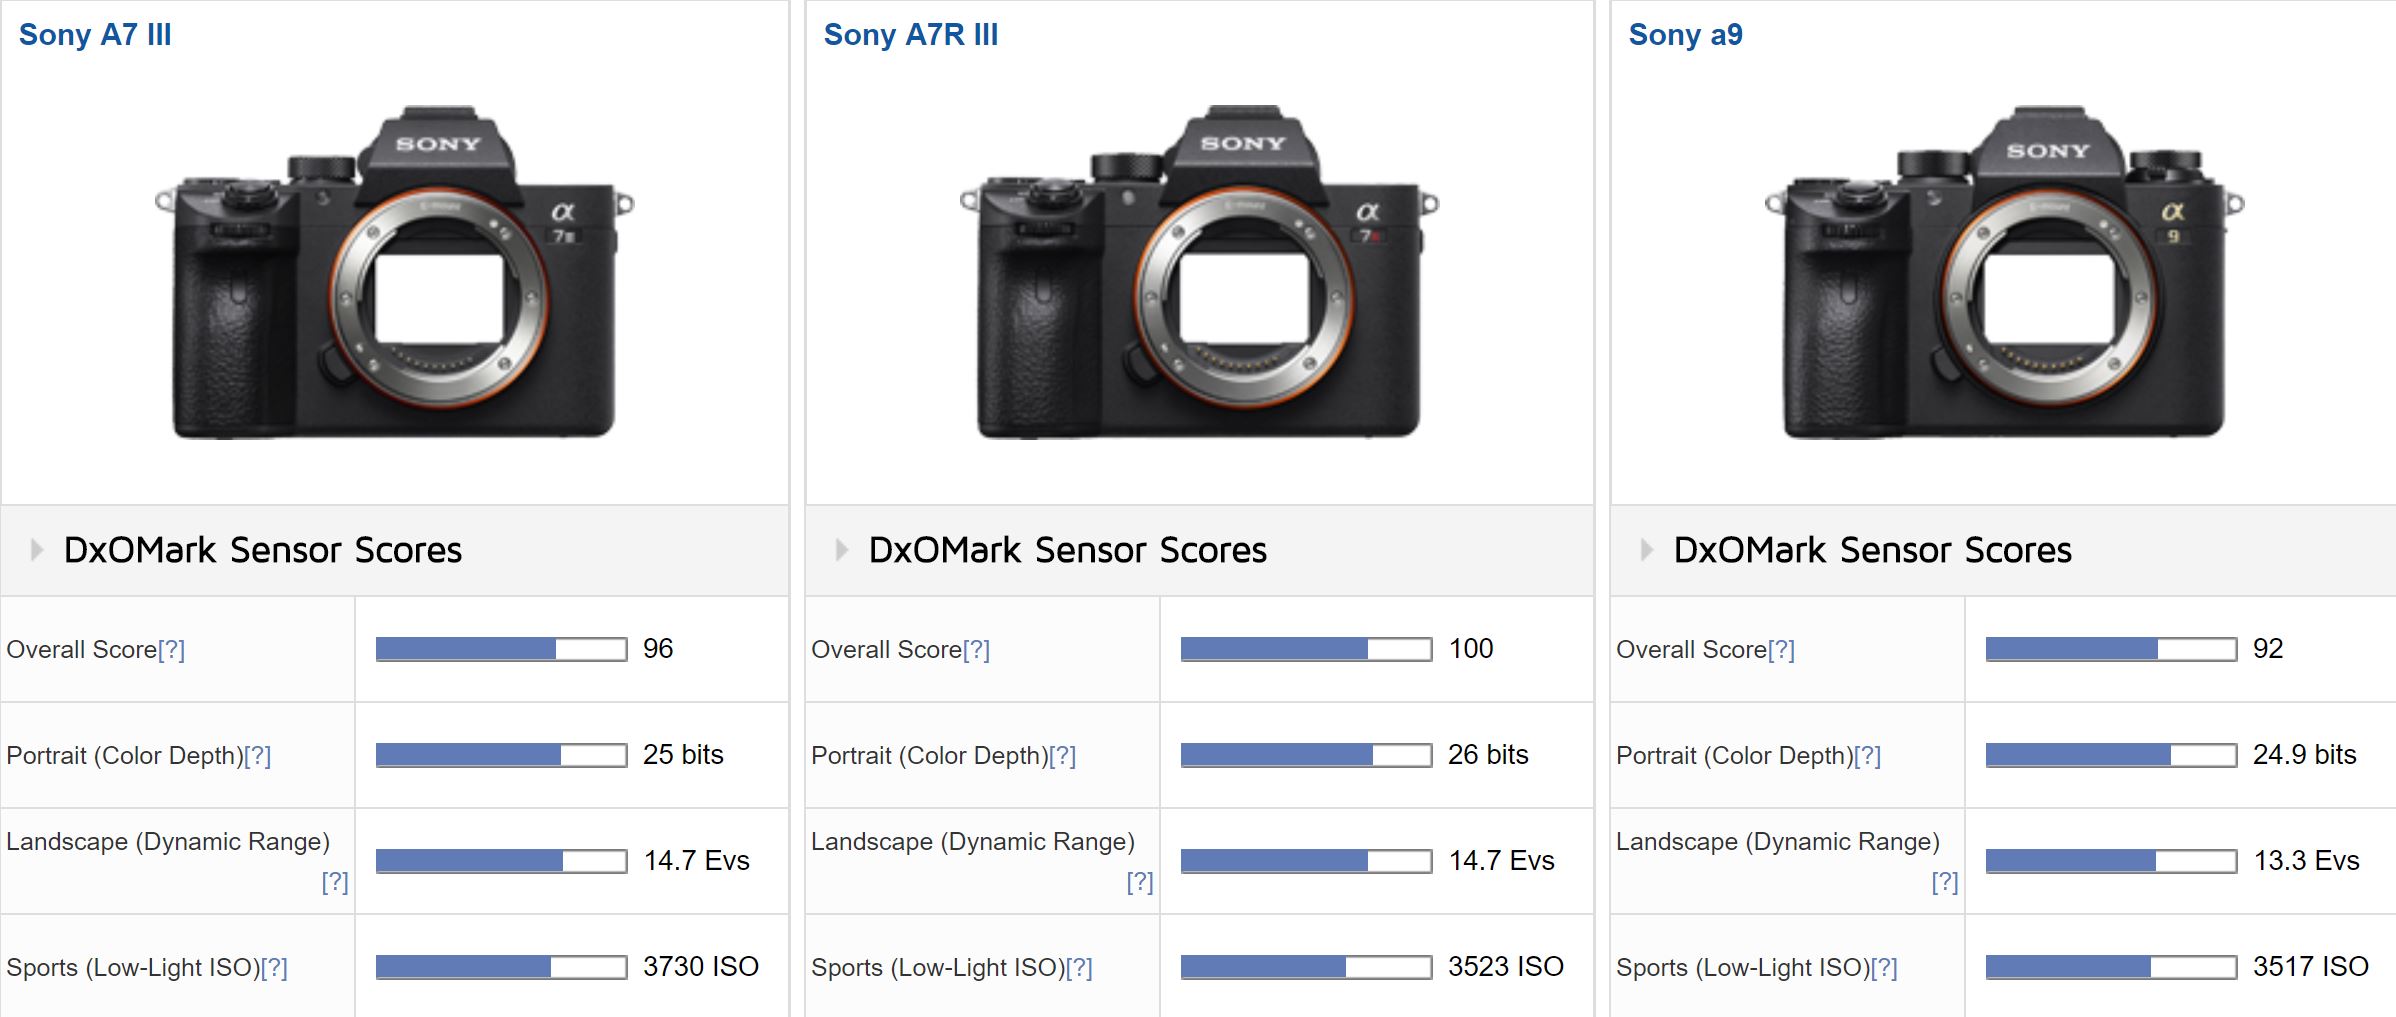The image size is (2396, 1017).
Task: Click the help icon beside A7R III Portrait Color Depth
Action: (x=1063, y=756)
